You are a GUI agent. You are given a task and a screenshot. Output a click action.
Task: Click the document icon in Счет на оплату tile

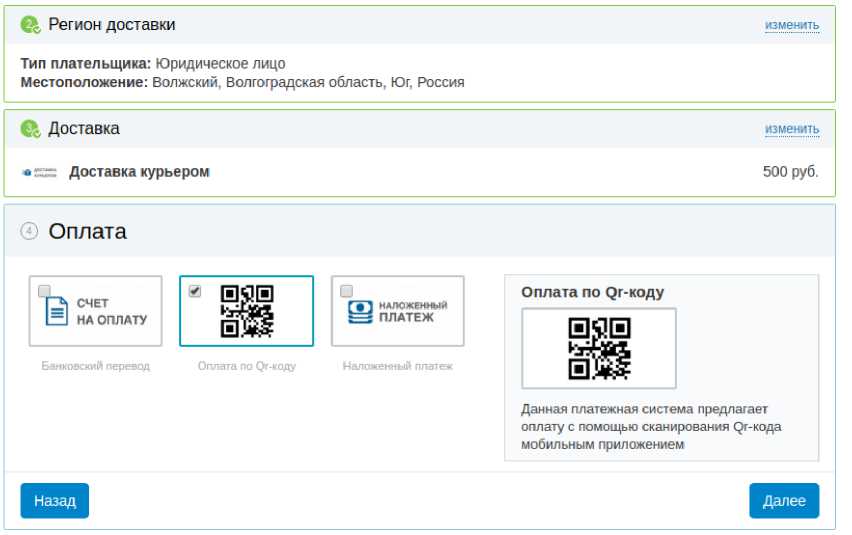(x=57, y=310)
